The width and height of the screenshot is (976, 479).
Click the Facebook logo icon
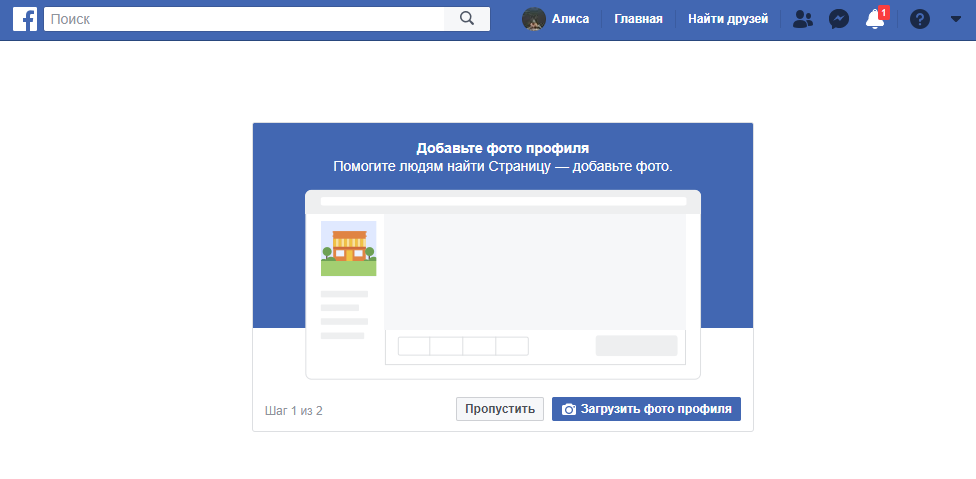click(x=25, y=19)
